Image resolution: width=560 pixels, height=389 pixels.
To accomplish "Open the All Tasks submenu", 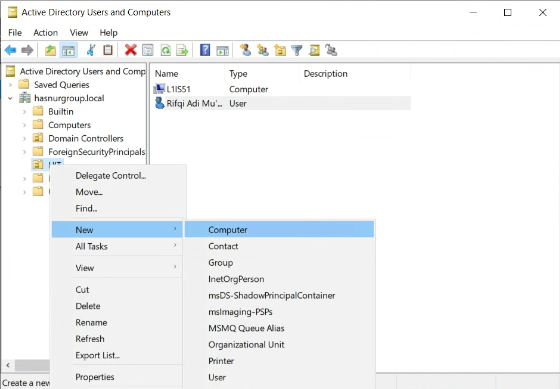I will [x=117, y=246].
